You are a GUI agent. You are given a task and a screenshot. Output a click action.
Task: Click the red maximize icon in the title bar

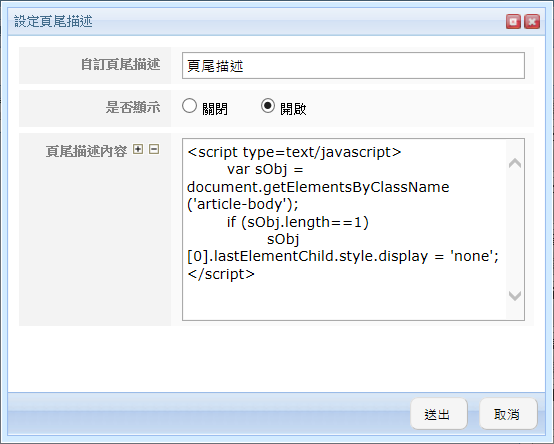(x=513, y=22)
